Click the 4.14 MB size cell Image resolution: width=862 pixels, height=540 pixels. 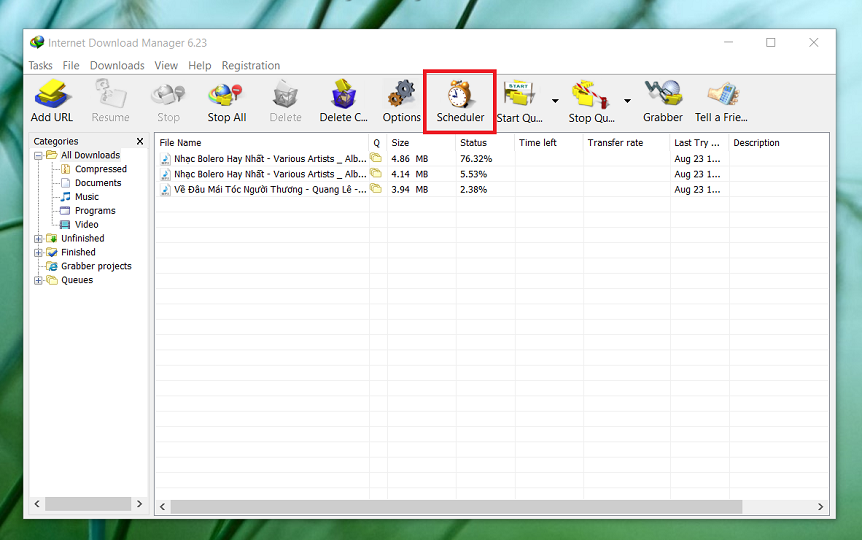coord(410,174)
